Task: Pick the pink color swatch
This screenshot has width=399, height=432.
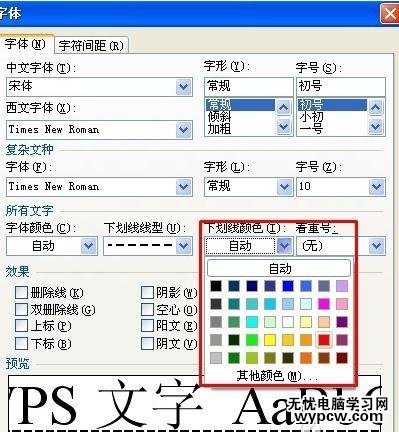Action: [x=342, y=304]
